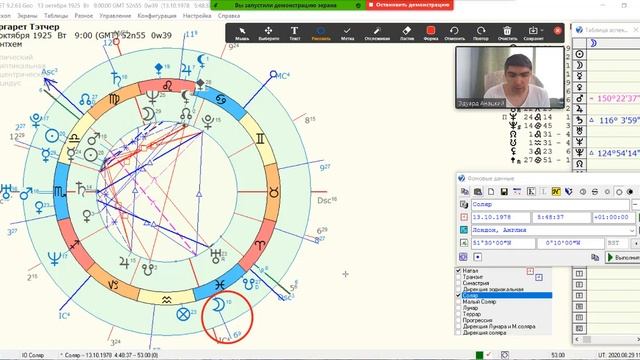The height and width of the screenshot is (360, 640).
Task: Click the floppy disk save icon
Action: point(504,191)
